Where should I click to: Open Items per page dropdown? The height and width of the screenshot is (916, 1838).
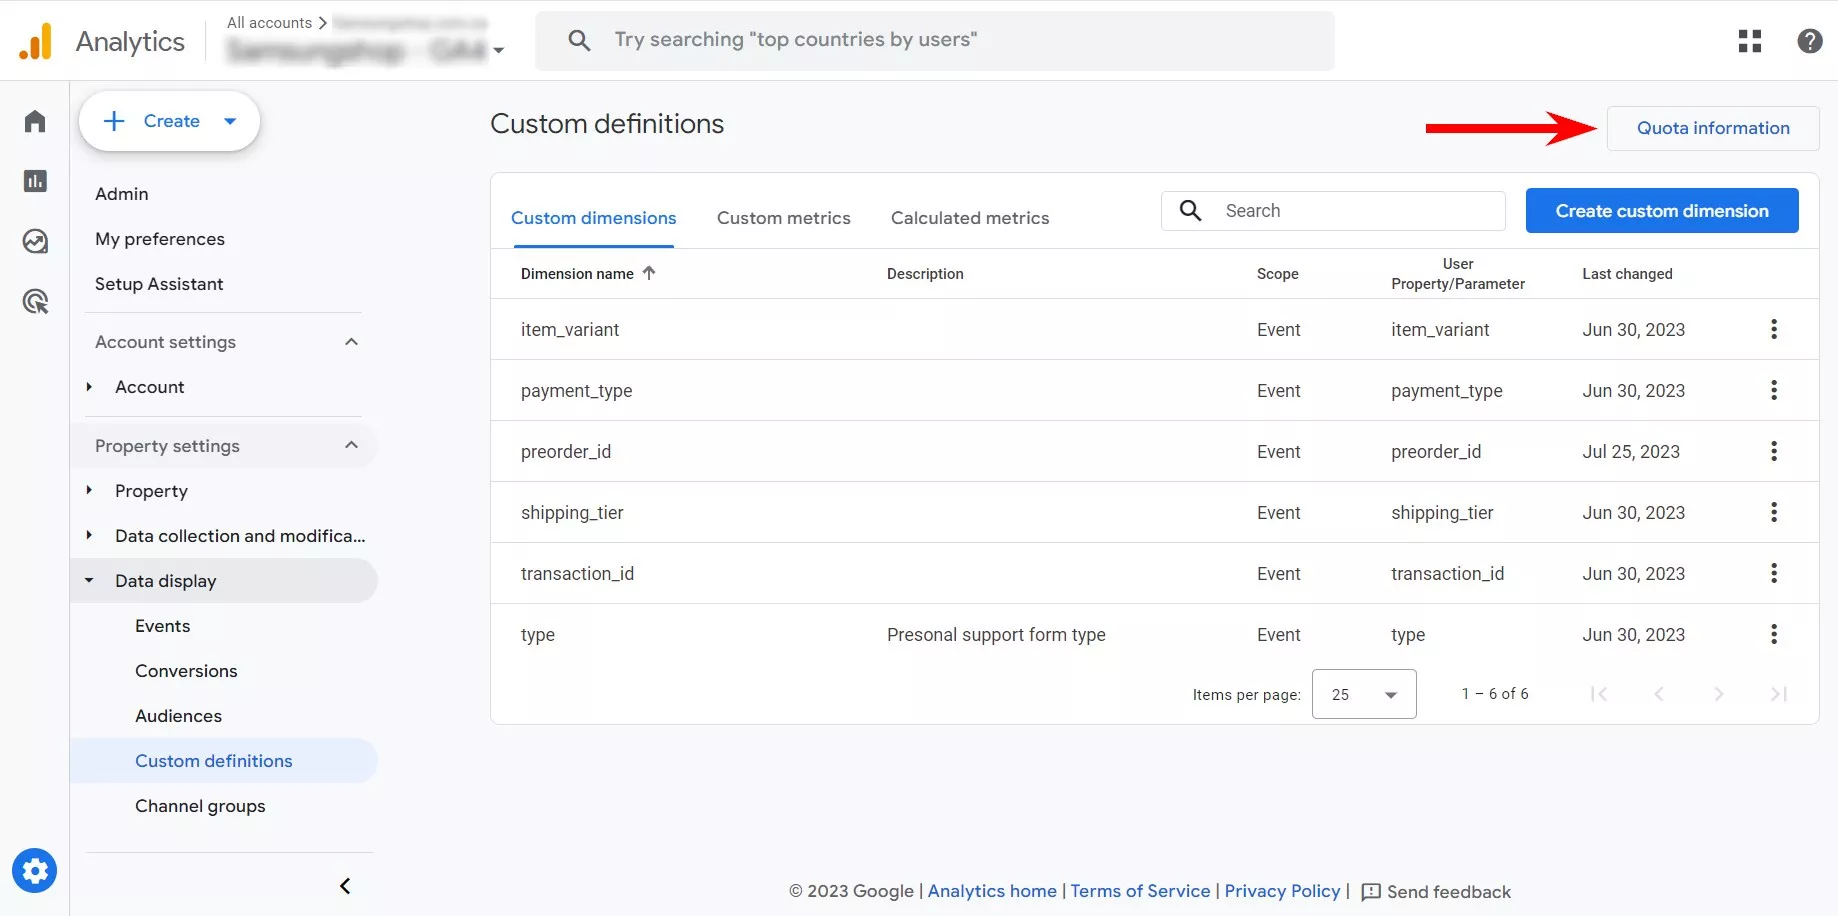[x=1364, y=694]
